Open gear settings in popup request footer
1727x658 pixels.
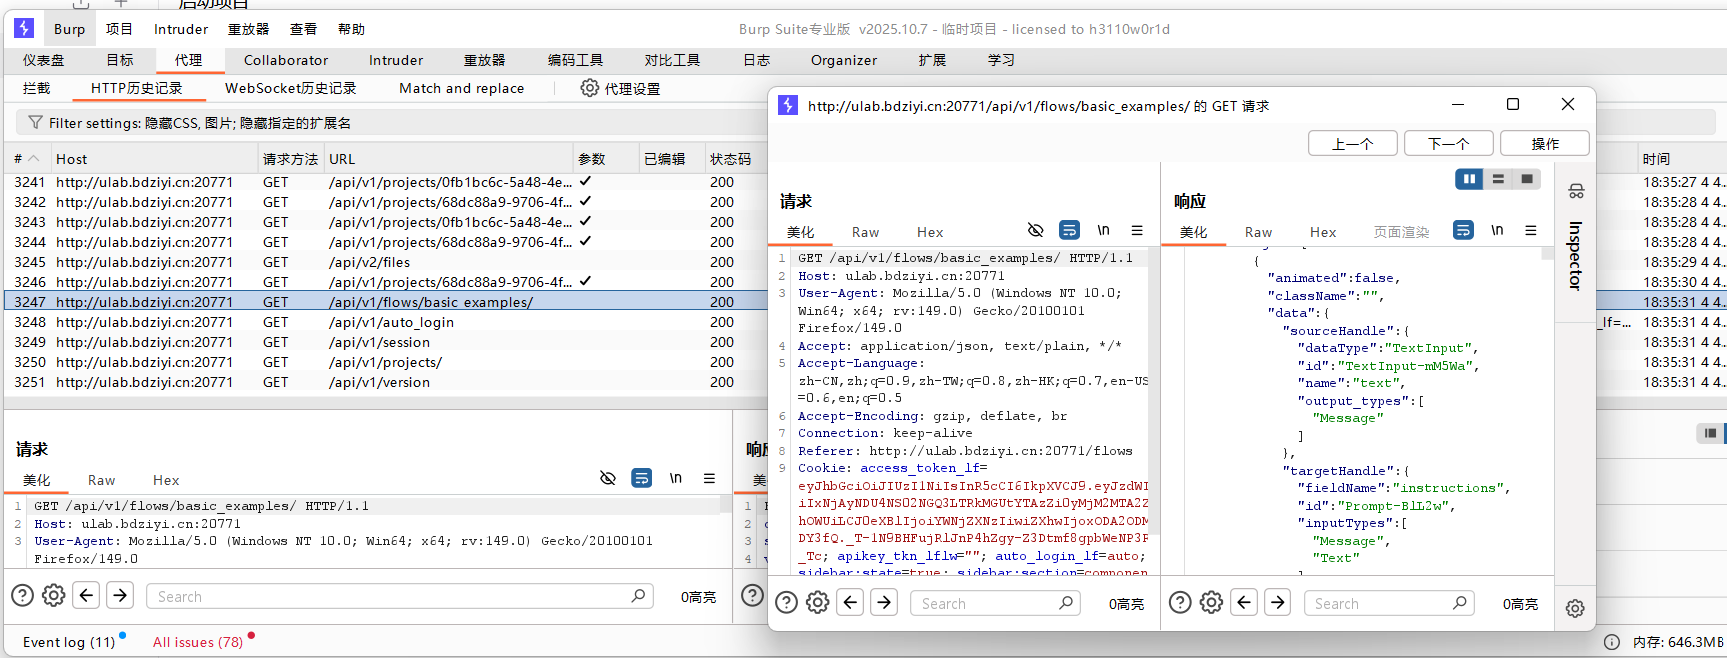pos(818,602)
